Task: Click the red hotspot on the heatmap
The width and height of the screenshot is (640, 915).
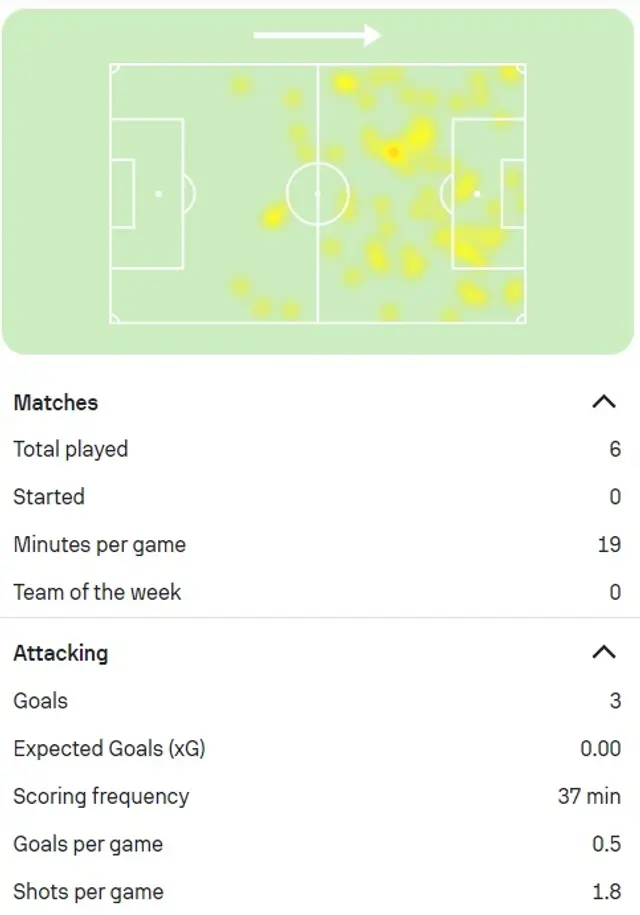Action: pos(393,152)
